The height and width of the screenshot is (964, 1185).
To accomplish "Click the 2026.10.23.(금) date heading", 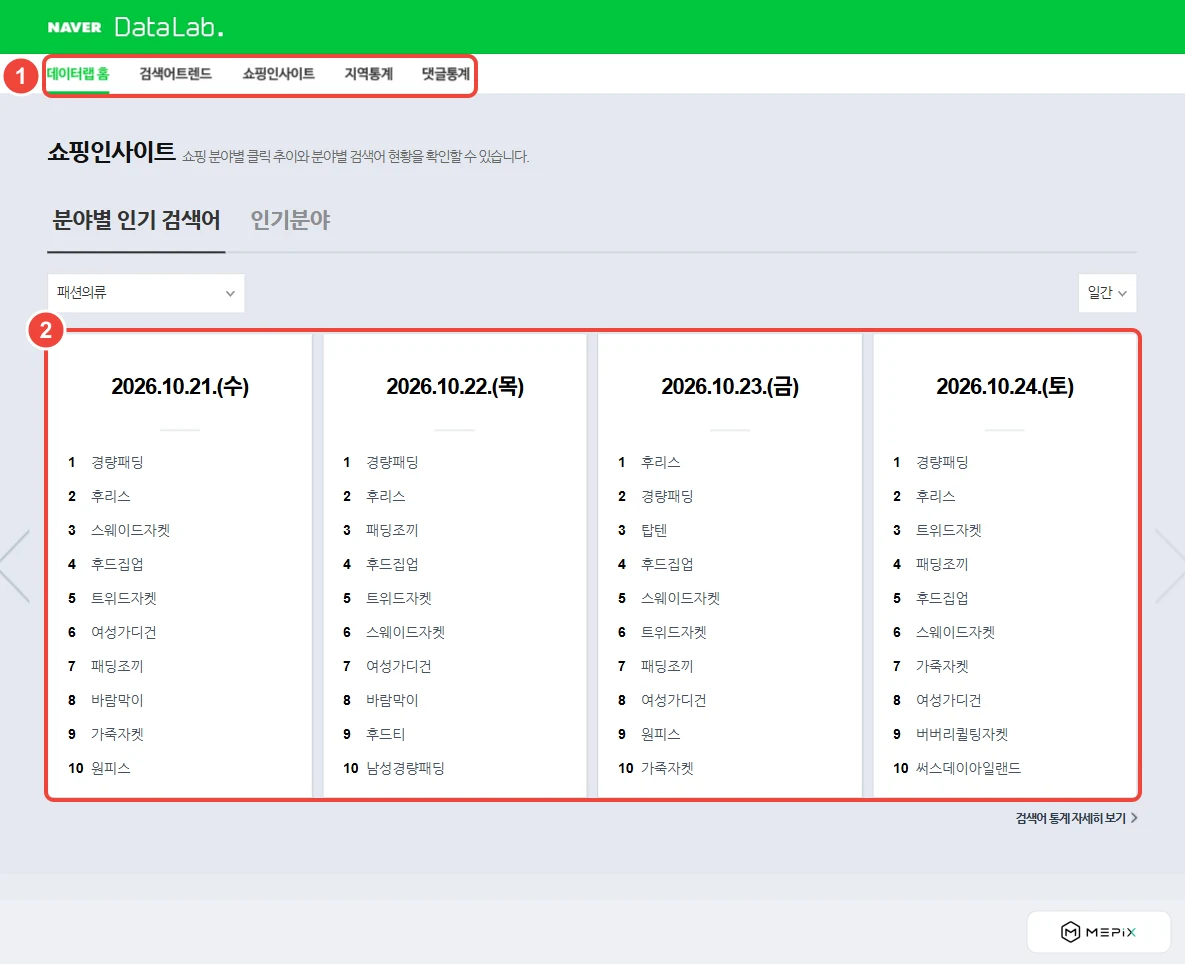I will click(x=730, y=387).
